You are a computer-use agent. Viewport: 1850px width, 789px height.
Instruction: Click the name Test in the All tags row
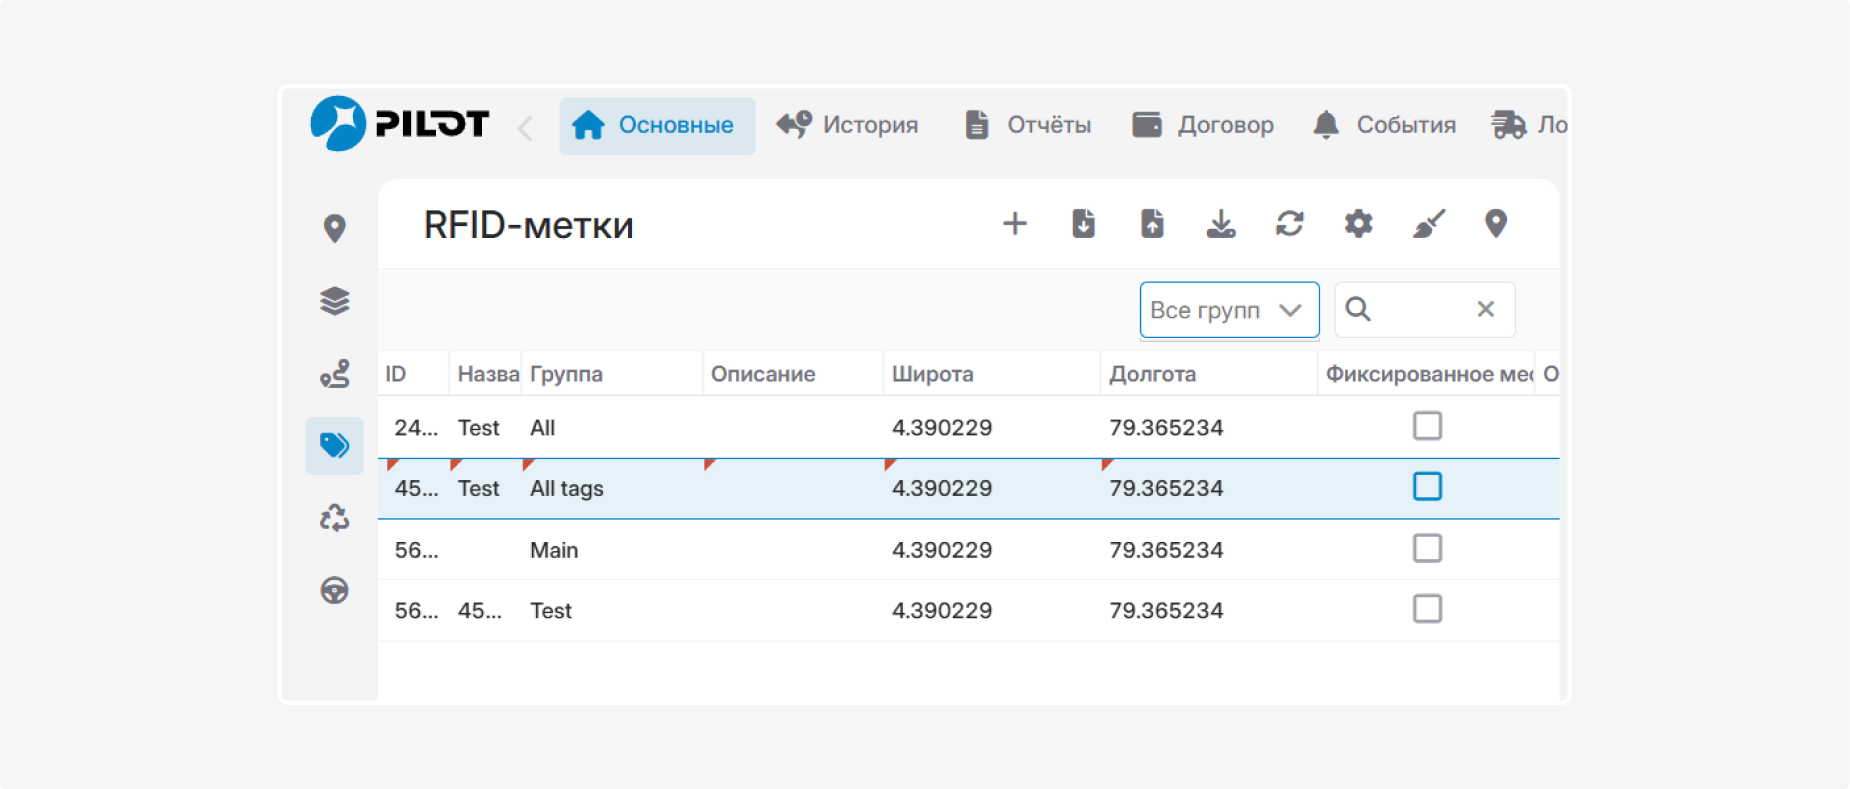[x=478, y=489]
